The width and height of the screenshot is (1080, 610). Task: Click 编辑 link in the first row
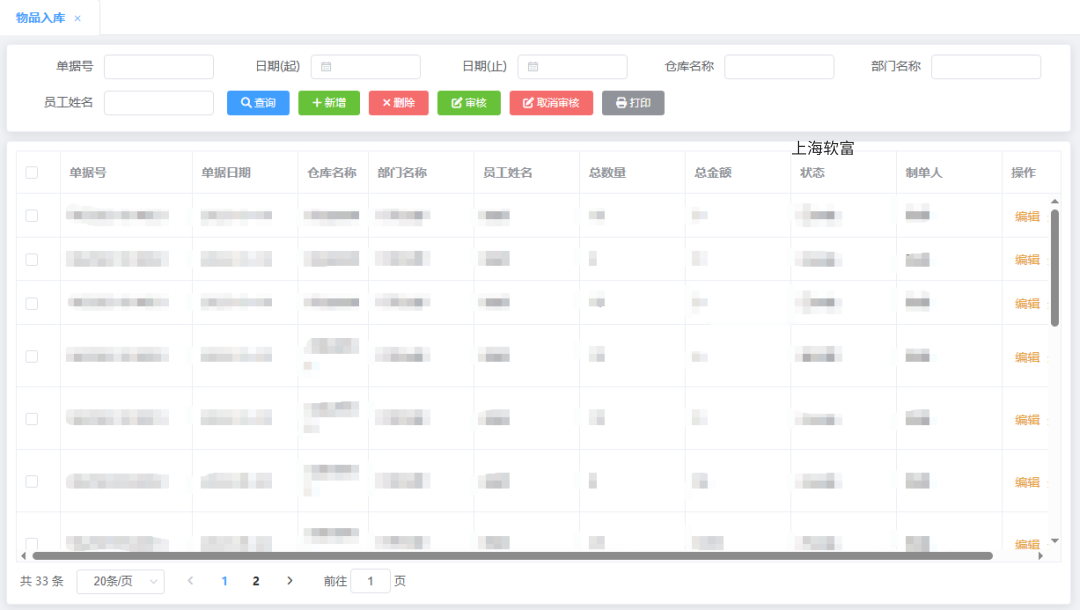1027,216
